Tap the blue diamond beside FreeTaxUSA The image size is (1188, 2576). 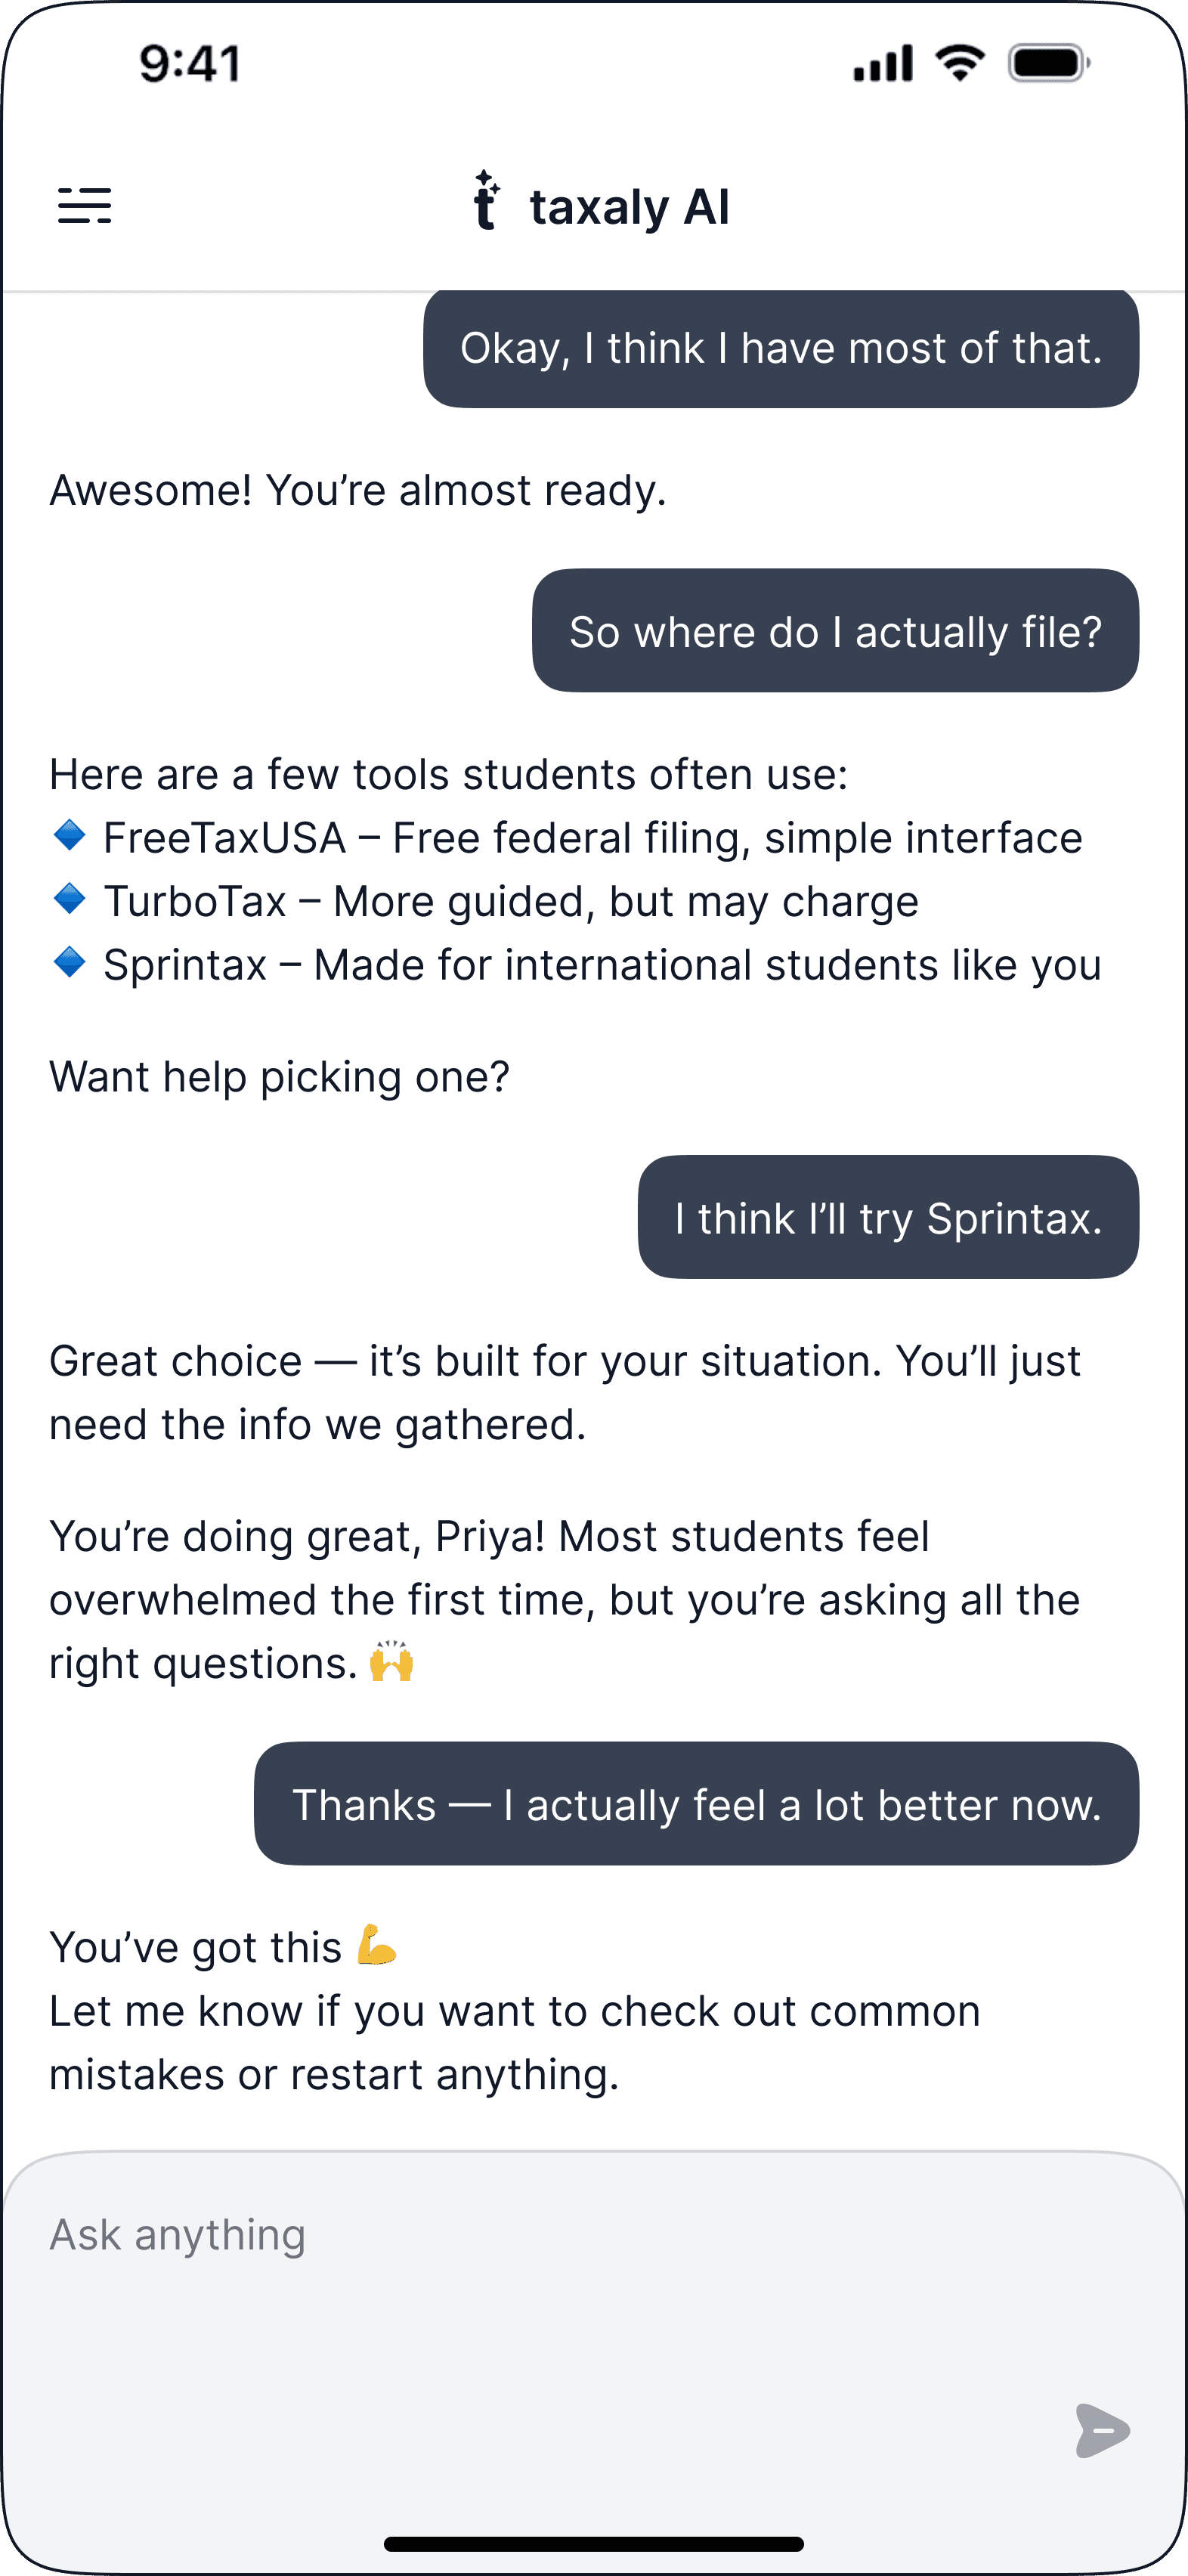pyautogui.click(x=69, y=835)
